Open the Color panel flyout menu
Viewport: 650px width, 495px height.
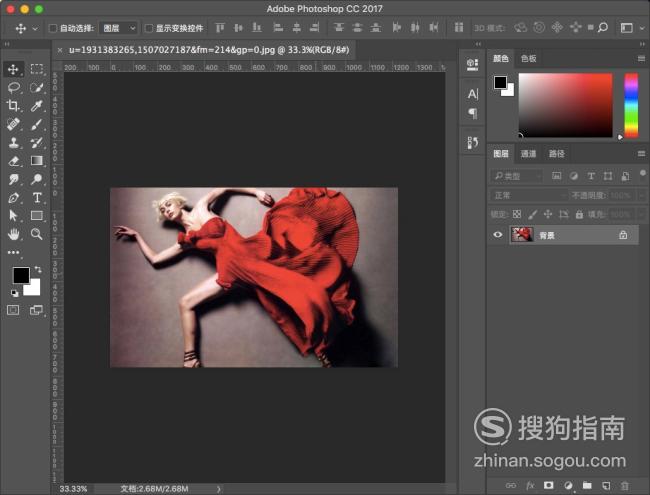pos(641,59)
